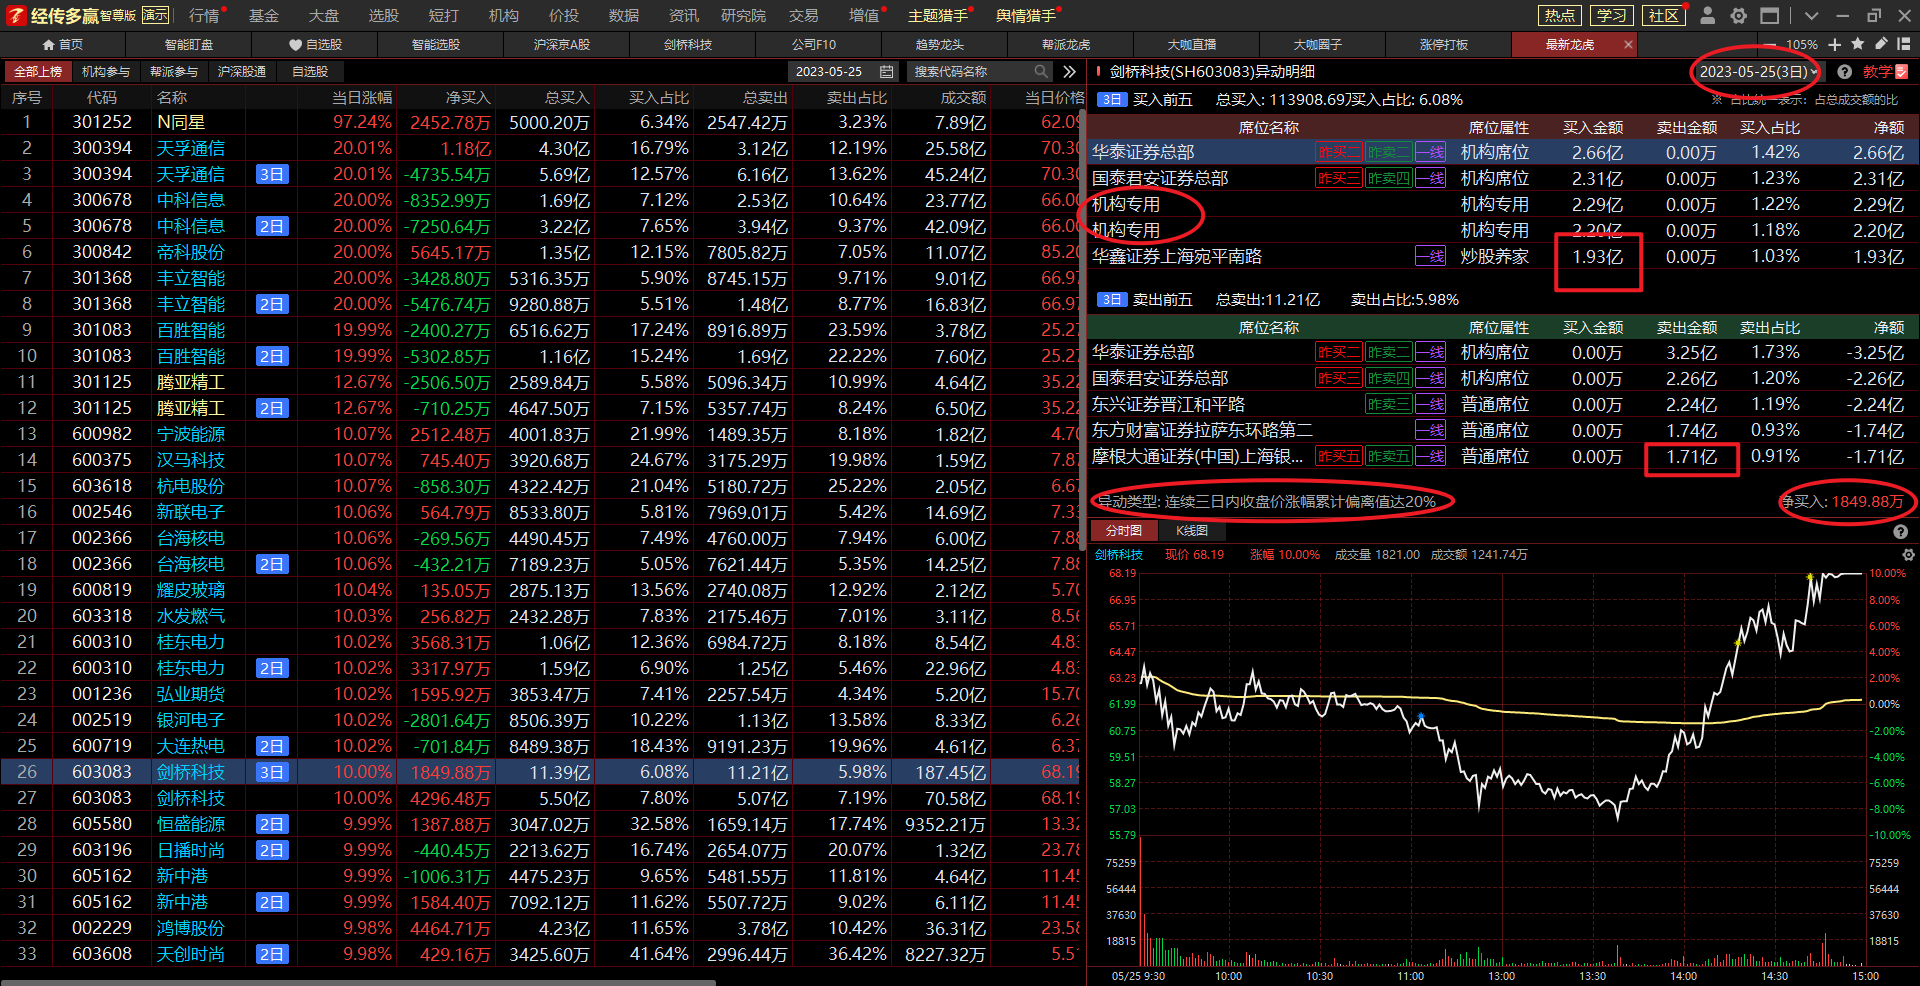
Task: Open the 热点 button
Action: [1559, 15]
